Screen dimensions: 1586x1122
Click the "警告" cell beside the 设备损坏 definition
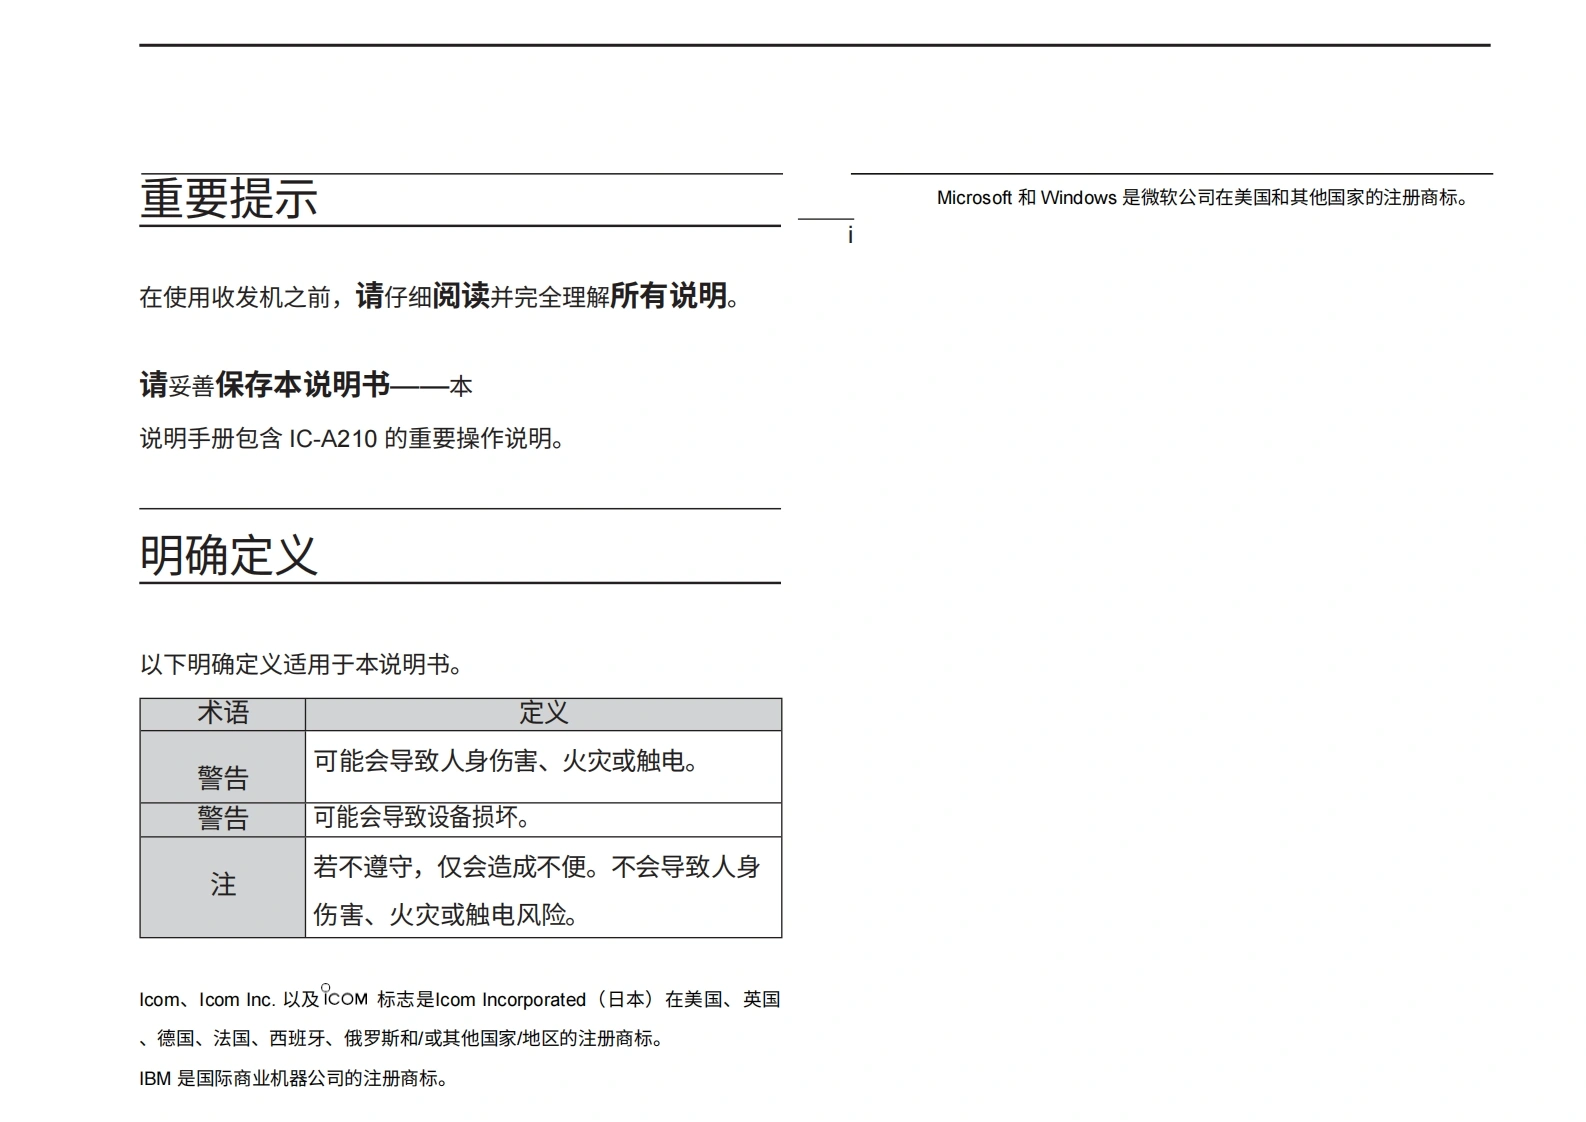[x=223, y=819]
